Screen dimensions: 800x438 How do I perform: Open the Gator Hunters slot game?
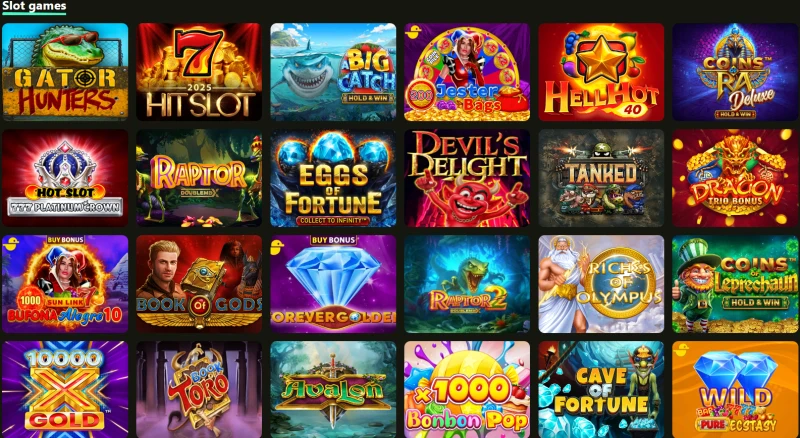click(x=65, y=72)
